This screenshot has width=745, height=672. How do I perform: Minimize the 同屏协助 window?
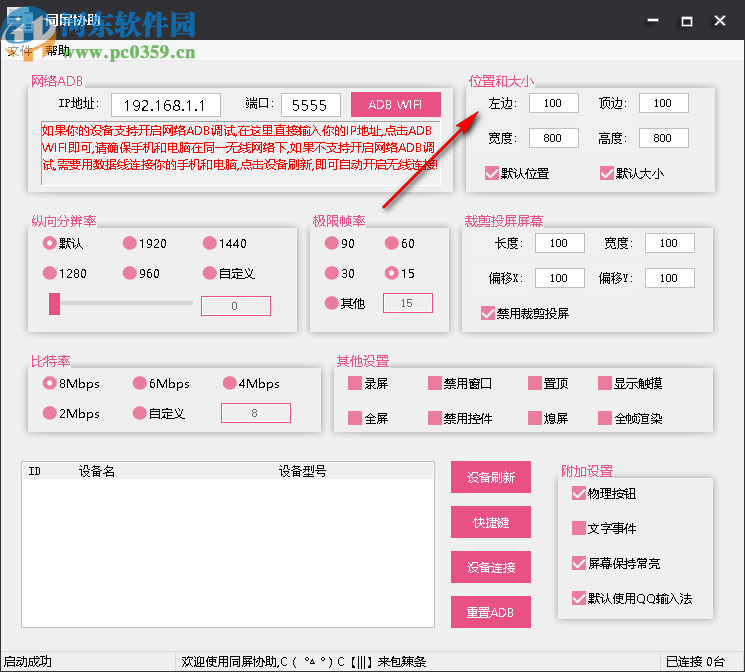coord(653,21)
